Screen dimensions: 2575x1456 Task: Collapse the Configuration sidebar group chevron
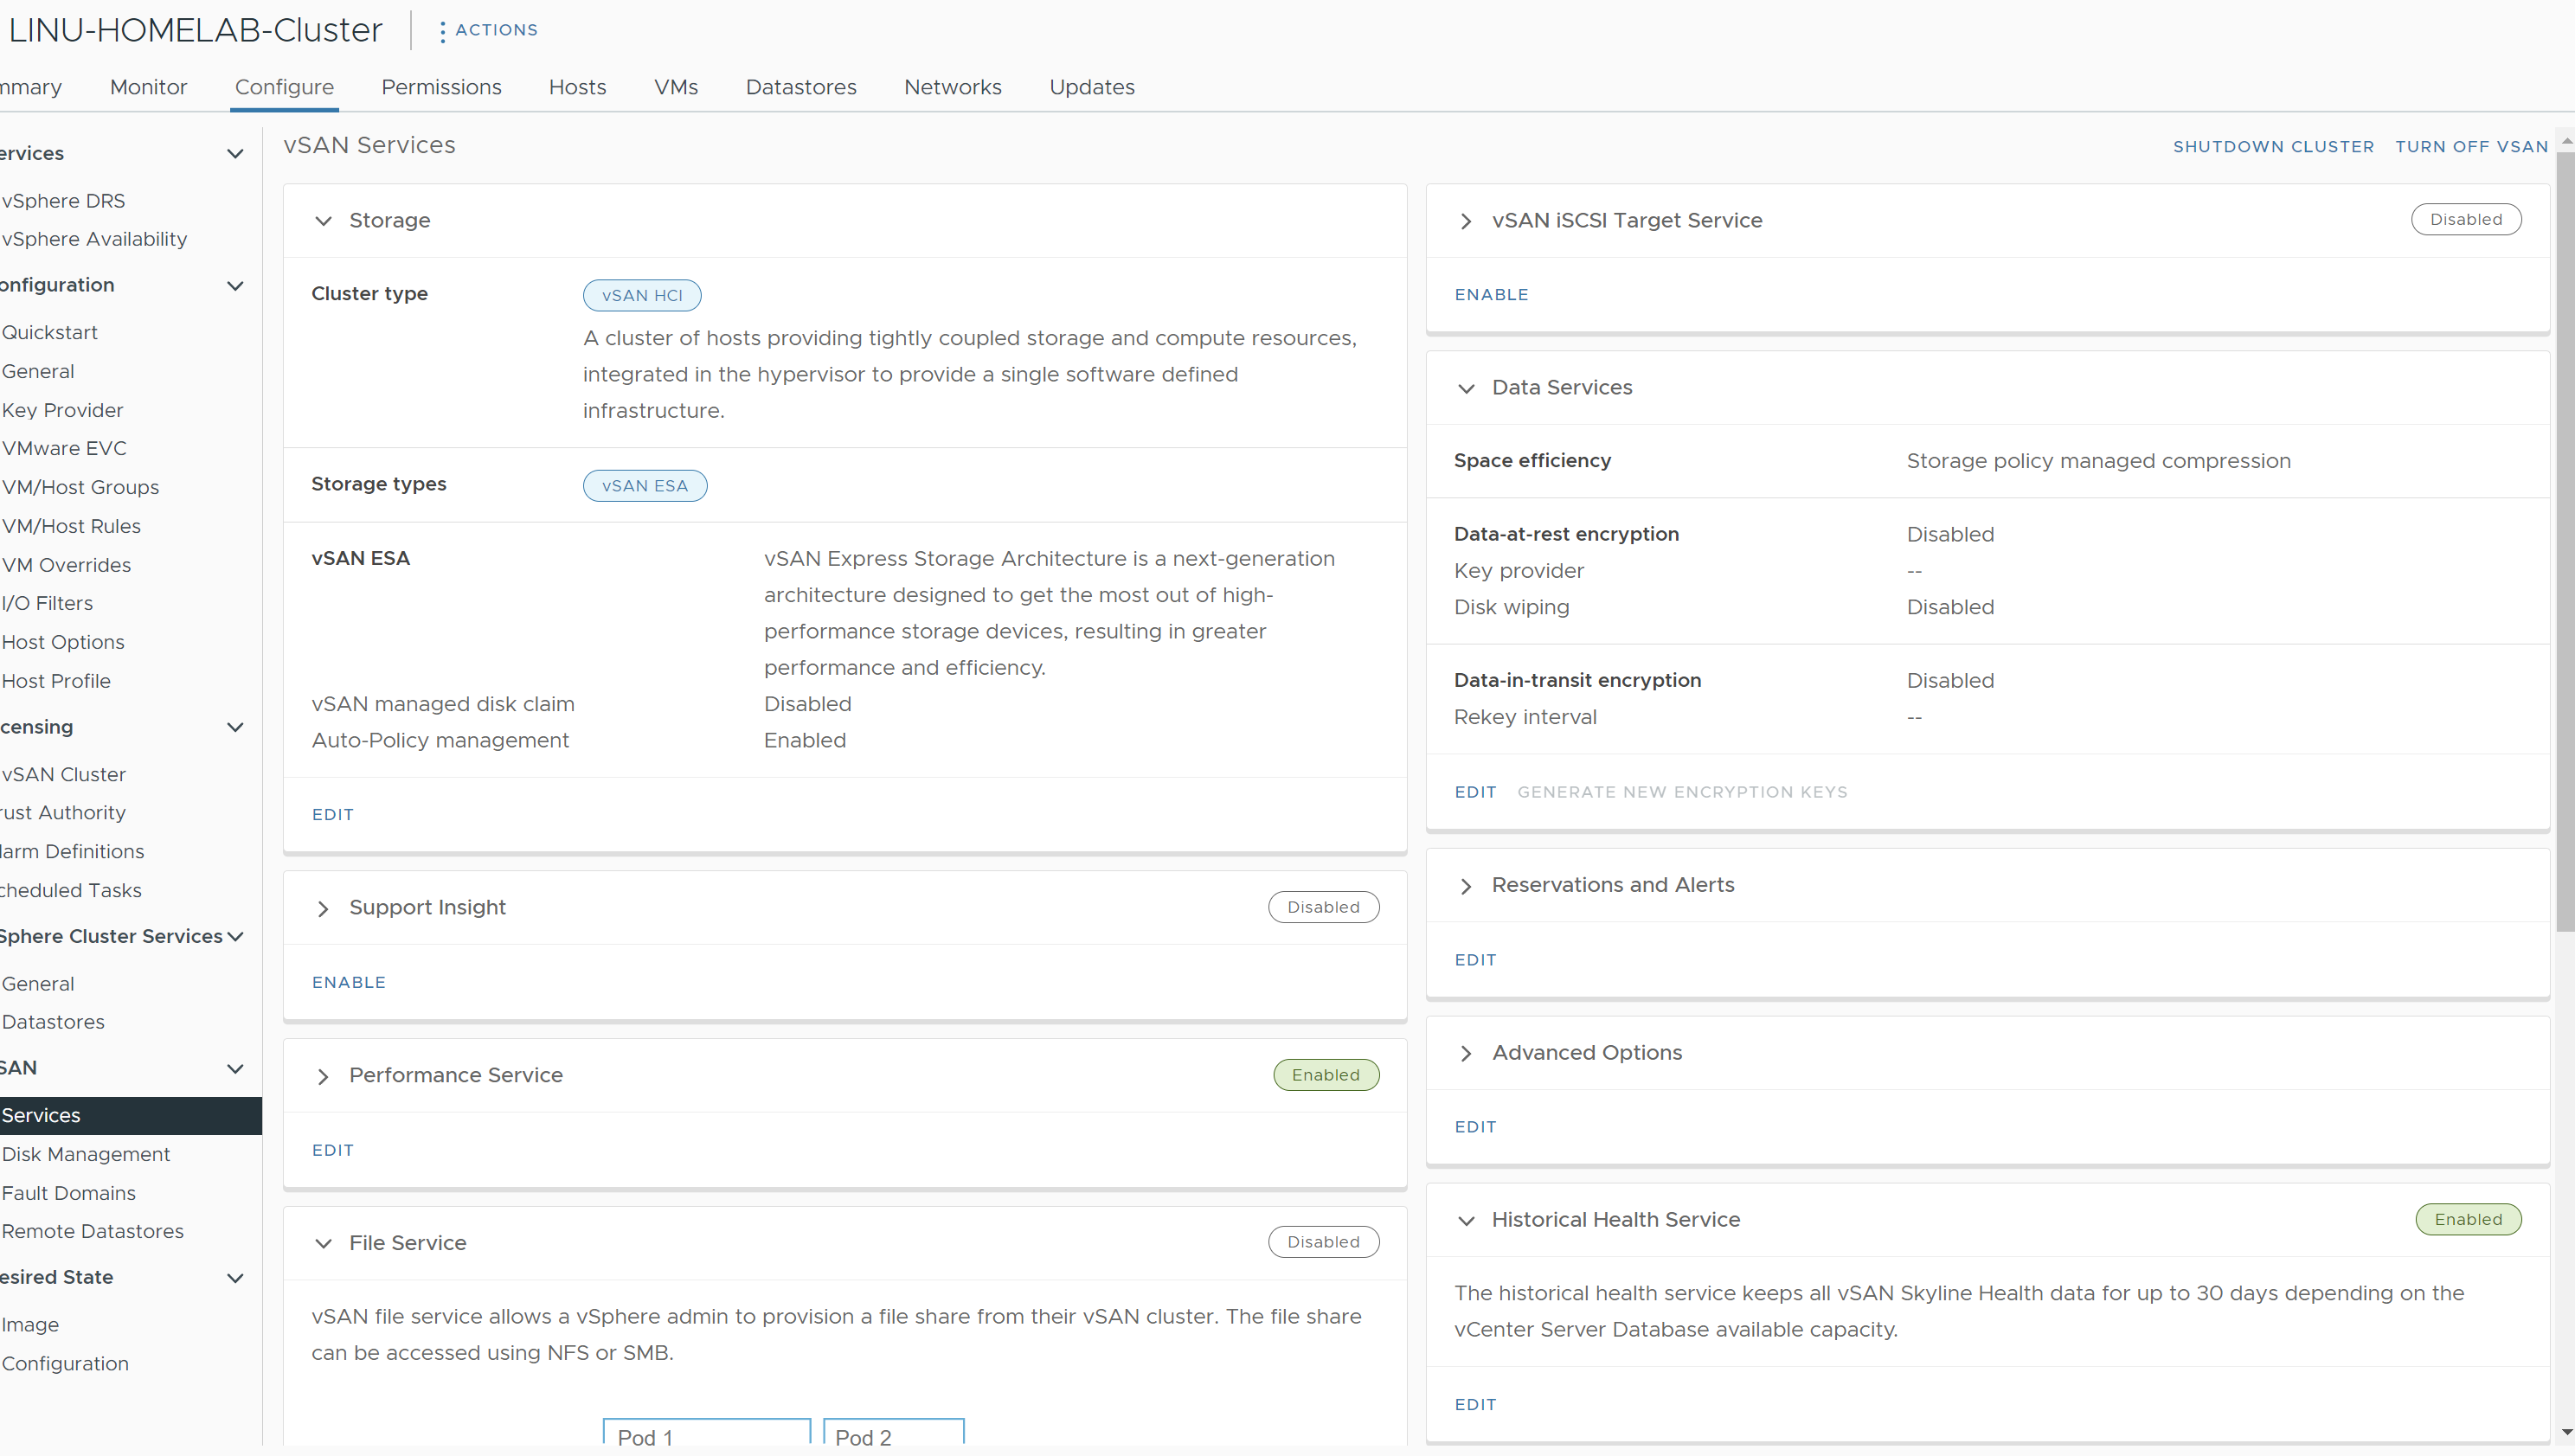tap(235, 286)
